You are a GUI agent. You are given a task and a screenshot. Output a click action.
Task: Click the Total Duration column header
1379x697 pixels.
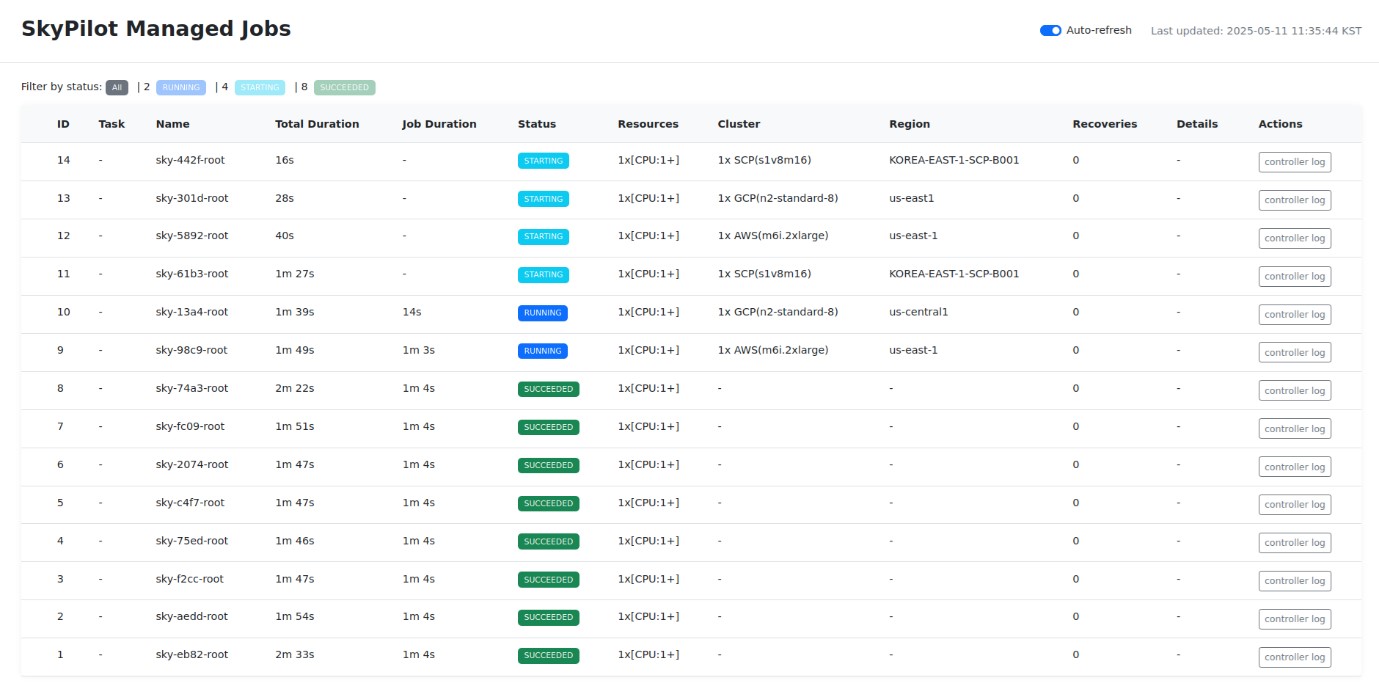click(317, 124)
